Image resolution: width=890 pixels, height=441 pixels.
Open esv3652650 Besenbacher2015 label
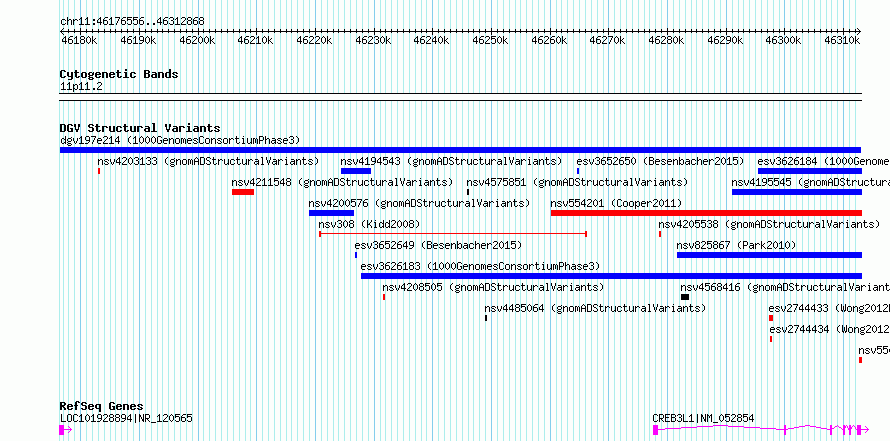click(x=660, y=161)
